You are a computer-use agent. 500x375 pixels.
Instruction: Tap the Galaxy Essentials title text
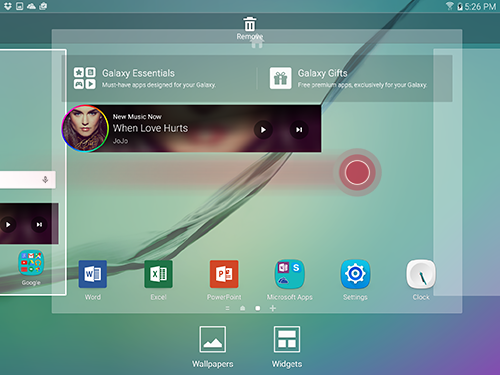coord(138,73)
